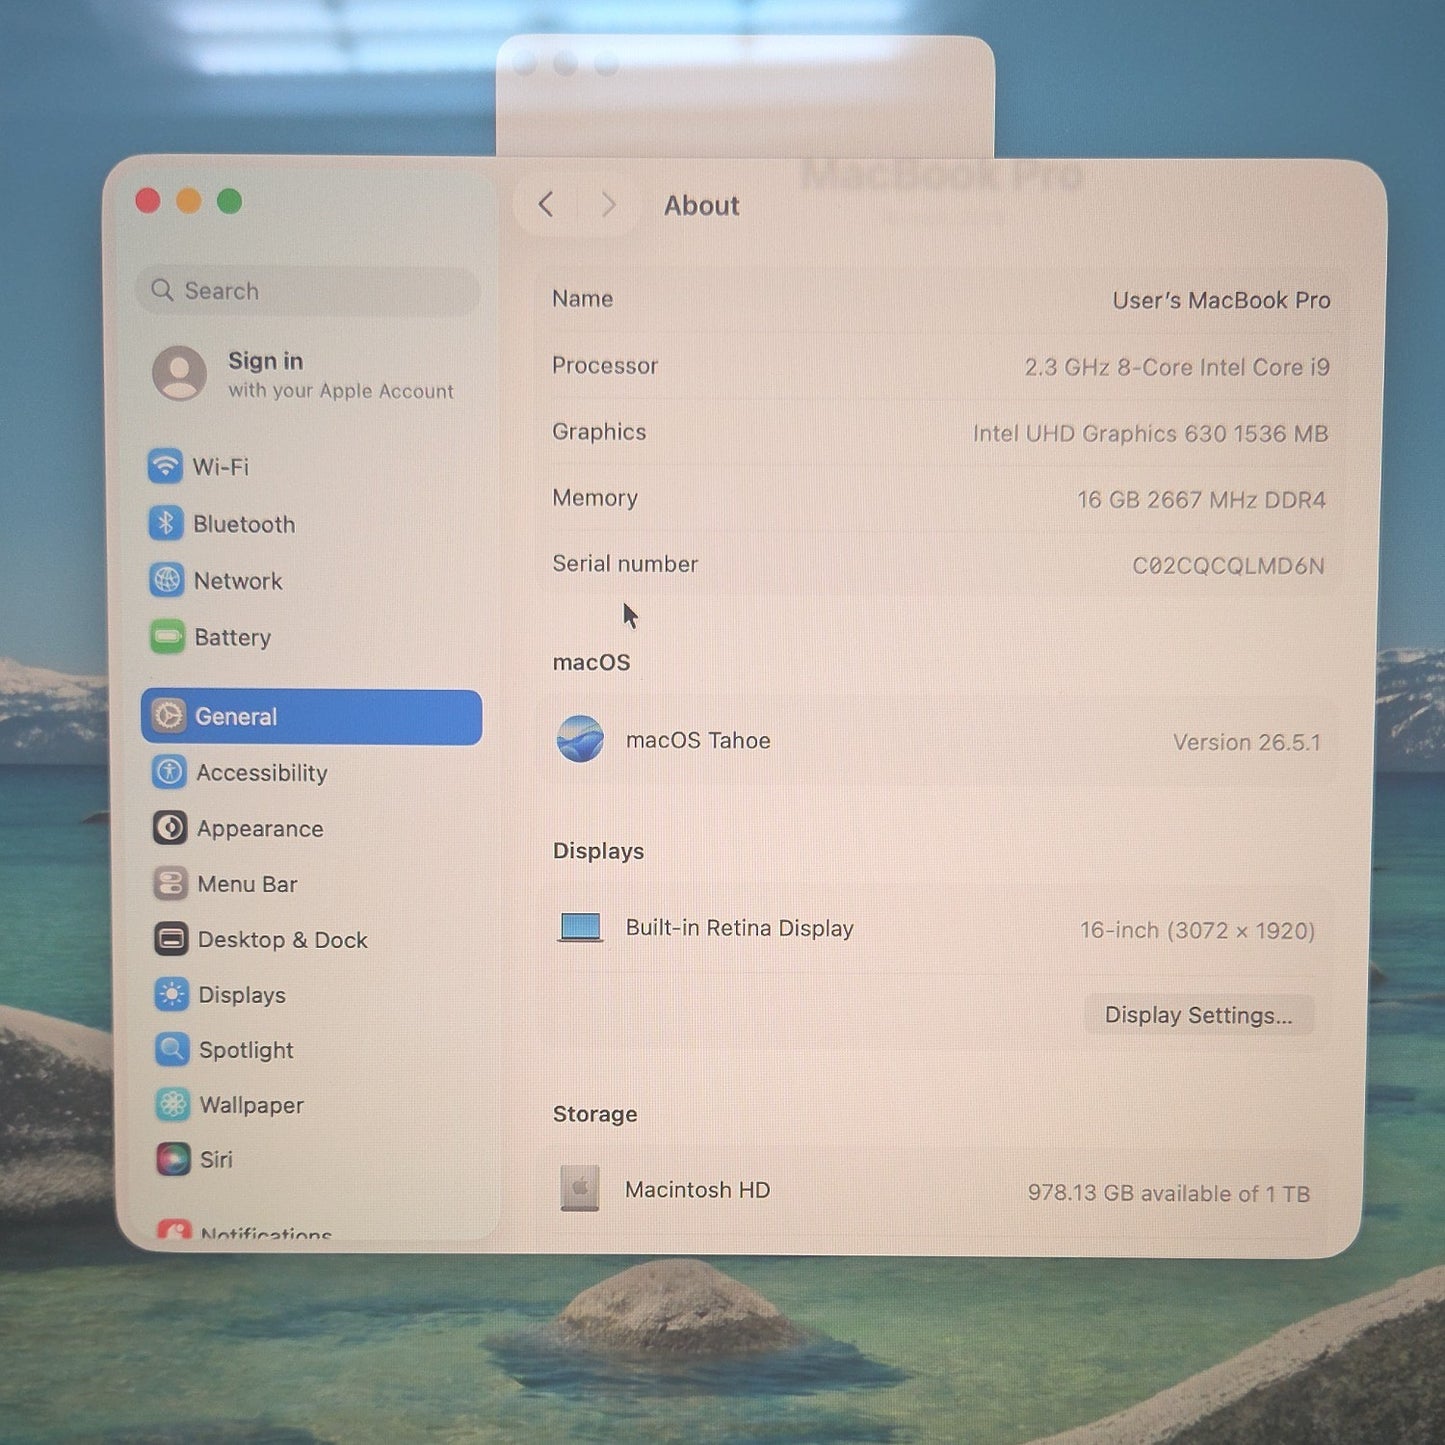Select the Built-in Retina Display laptop icon
The image size is (1445, 1445).
(x=580, y=928)
